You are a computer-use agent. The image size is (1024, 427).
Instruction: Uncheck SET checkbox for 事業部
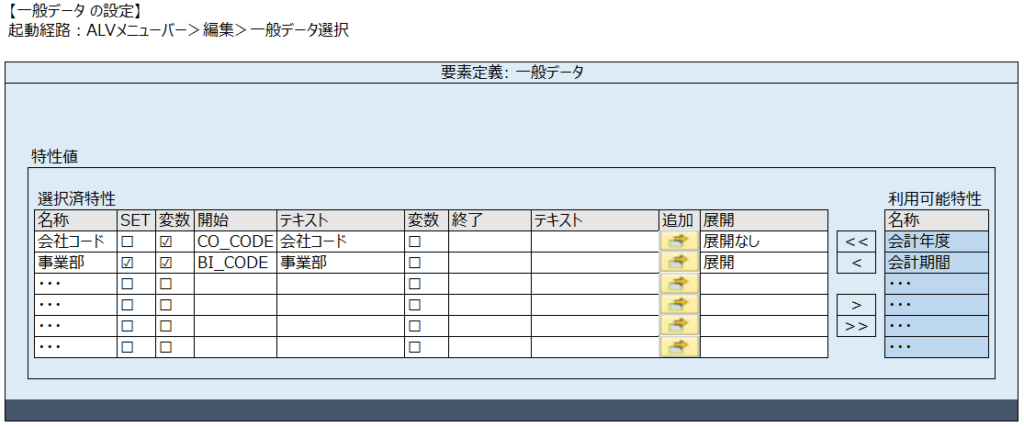[127, 262]
